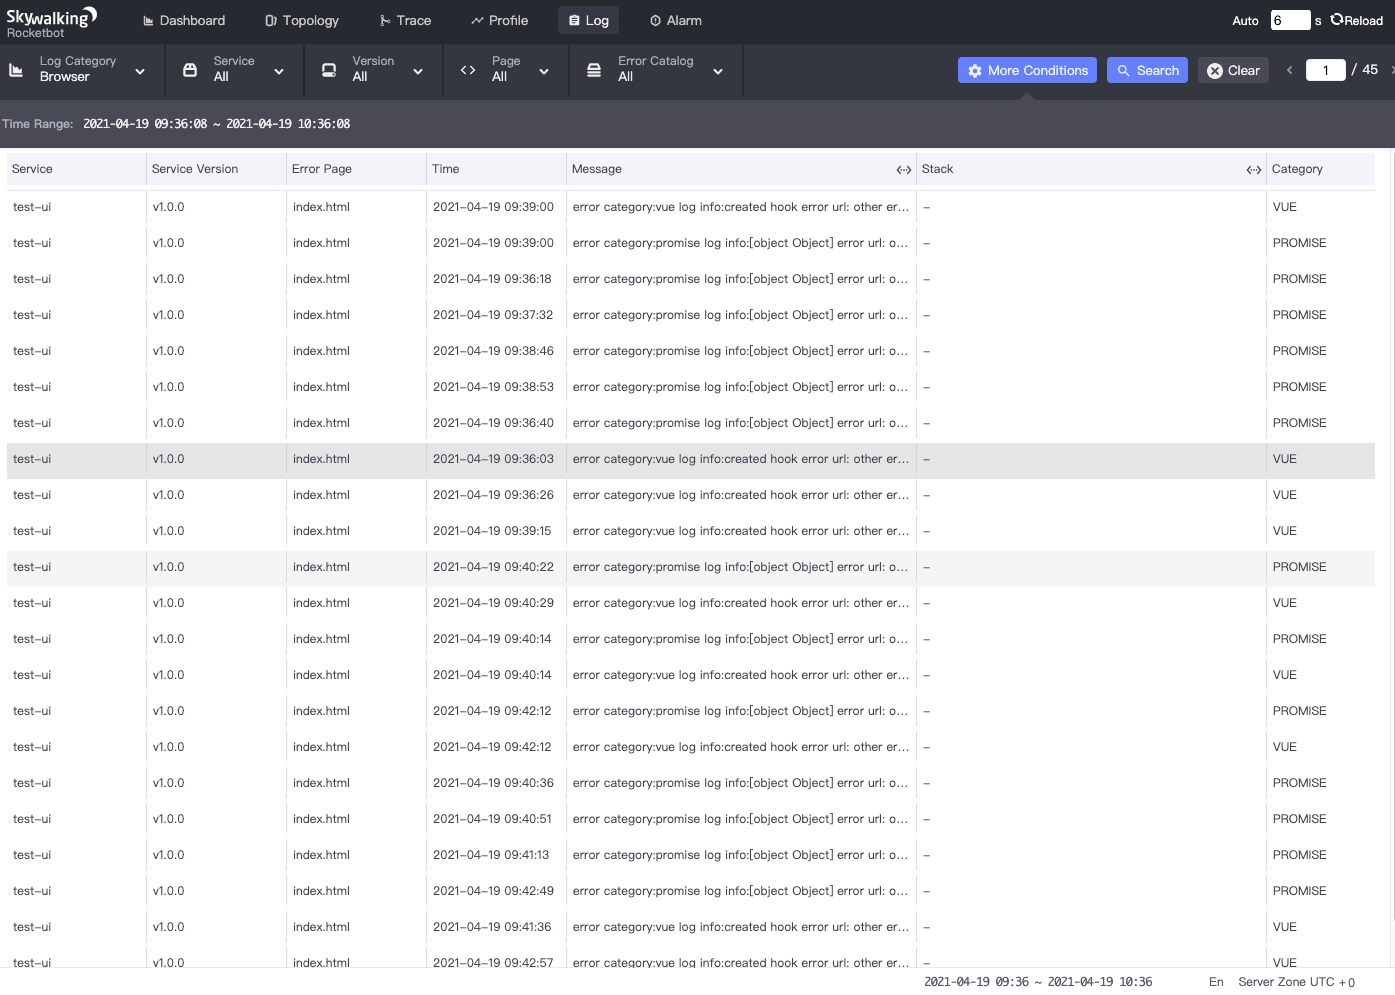Click the Service lock icon
The width and height of the screenshot is (1395, 995).
tap(190, 70)
